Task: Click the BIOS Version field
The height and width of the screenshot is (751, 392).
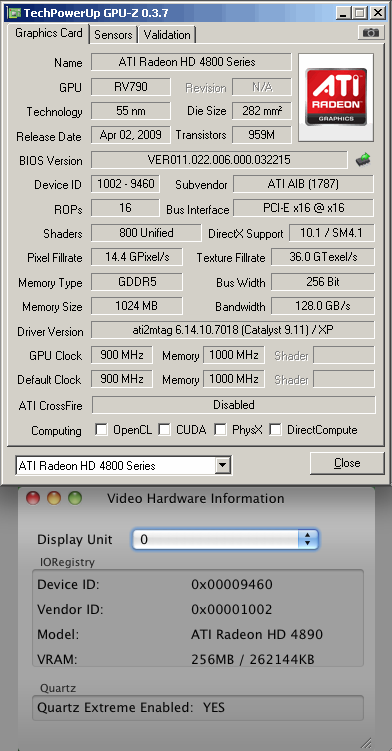Action: click(219, 160)
